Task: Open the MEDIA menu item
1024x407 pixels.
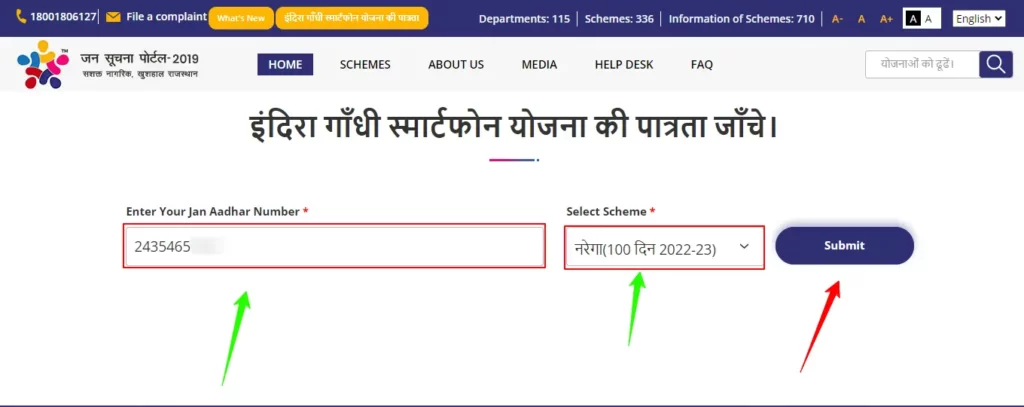Action: point(539,65)
